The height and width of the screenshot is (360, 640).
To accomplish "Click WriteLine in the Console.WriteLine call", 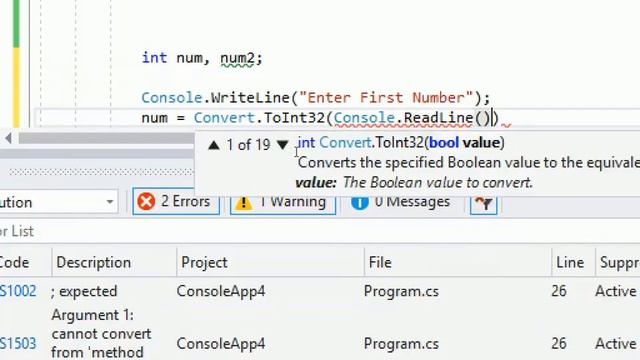I will point(250,98).
